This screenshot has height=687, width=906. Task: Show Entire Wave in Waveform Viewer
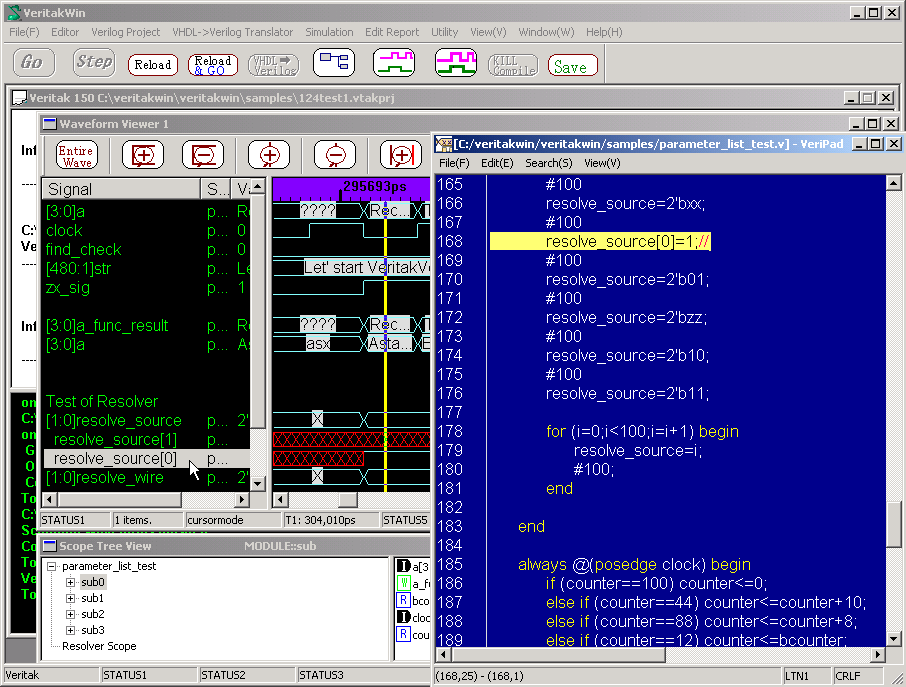[x=76, y=155]
